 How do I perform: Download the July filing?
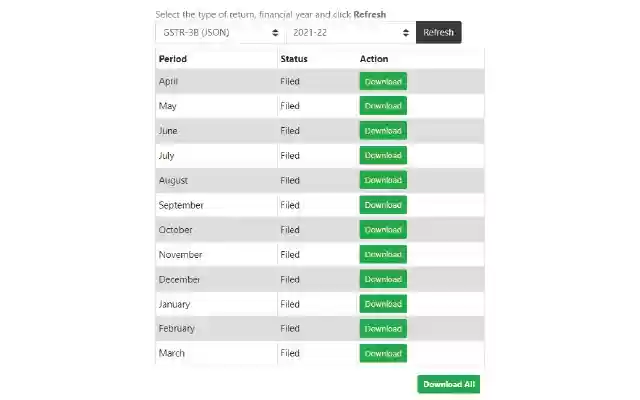coord(383,156)
